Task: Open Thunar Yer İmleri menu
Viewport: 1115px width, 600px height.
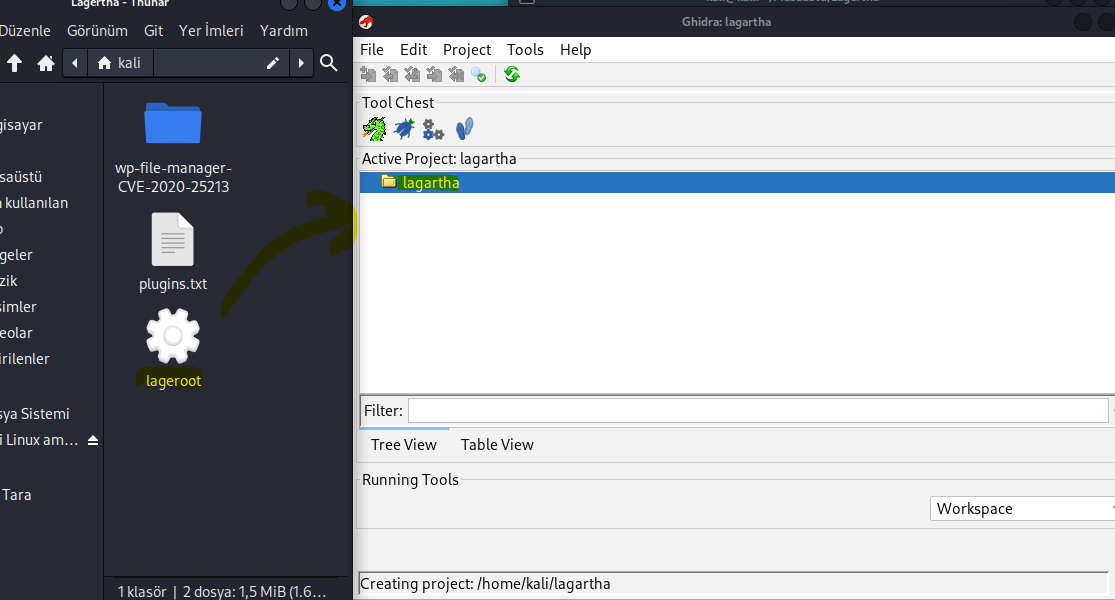Action: [210, 31]
